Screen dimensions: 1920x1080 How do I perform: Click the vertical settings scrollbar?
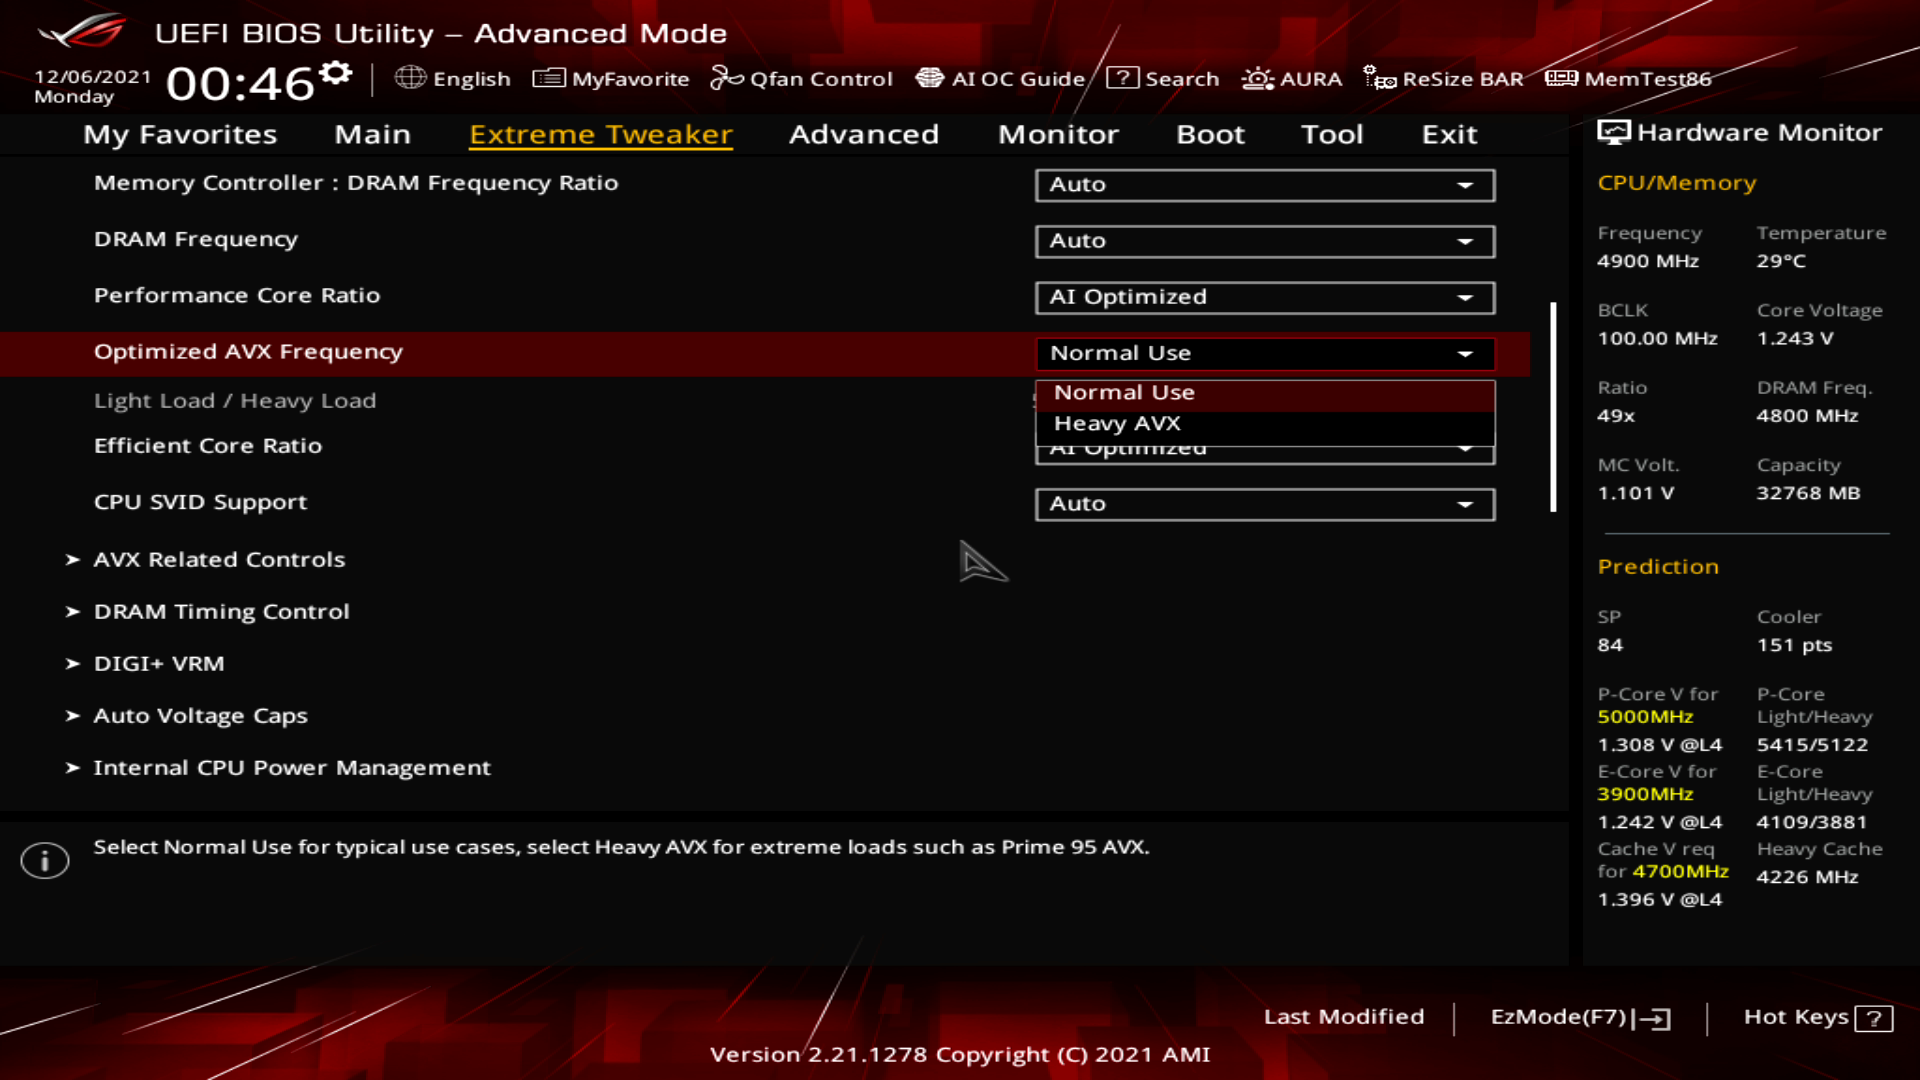click(x=1553, y=407)
